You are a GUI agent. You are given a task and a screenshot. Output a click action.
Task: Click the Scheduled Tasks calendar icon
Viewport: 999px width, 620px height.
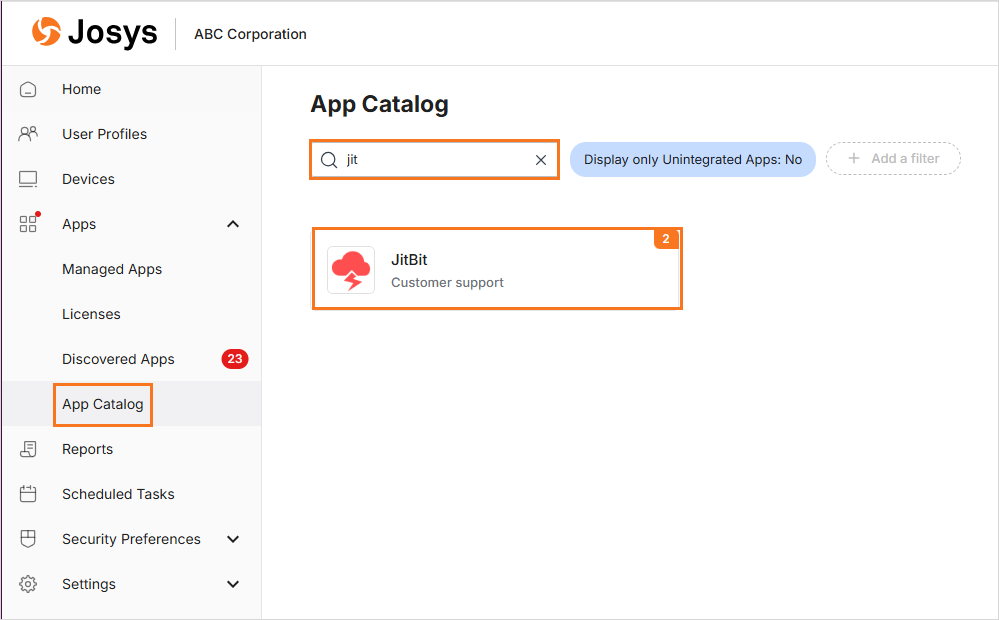[x=28, y=494]
